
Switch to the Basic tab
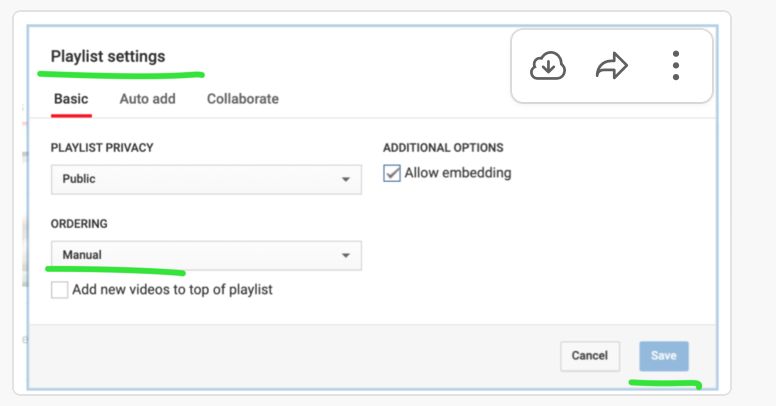click(x=70, y=99)
